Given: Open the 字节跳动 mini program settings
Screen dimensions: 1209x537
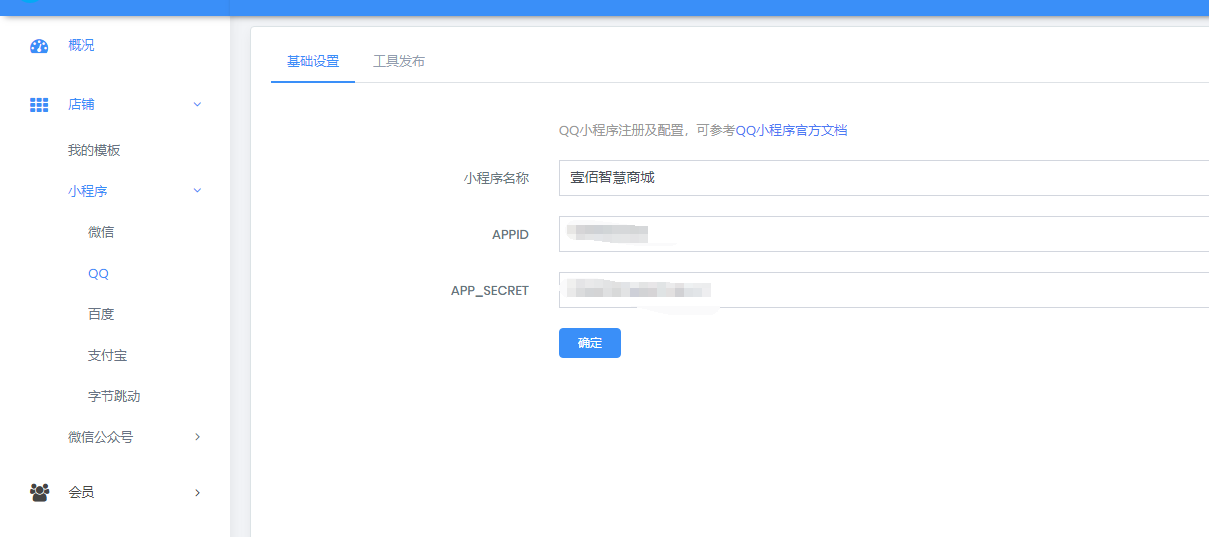Looking at the screenshot, I should pos(114,396).
